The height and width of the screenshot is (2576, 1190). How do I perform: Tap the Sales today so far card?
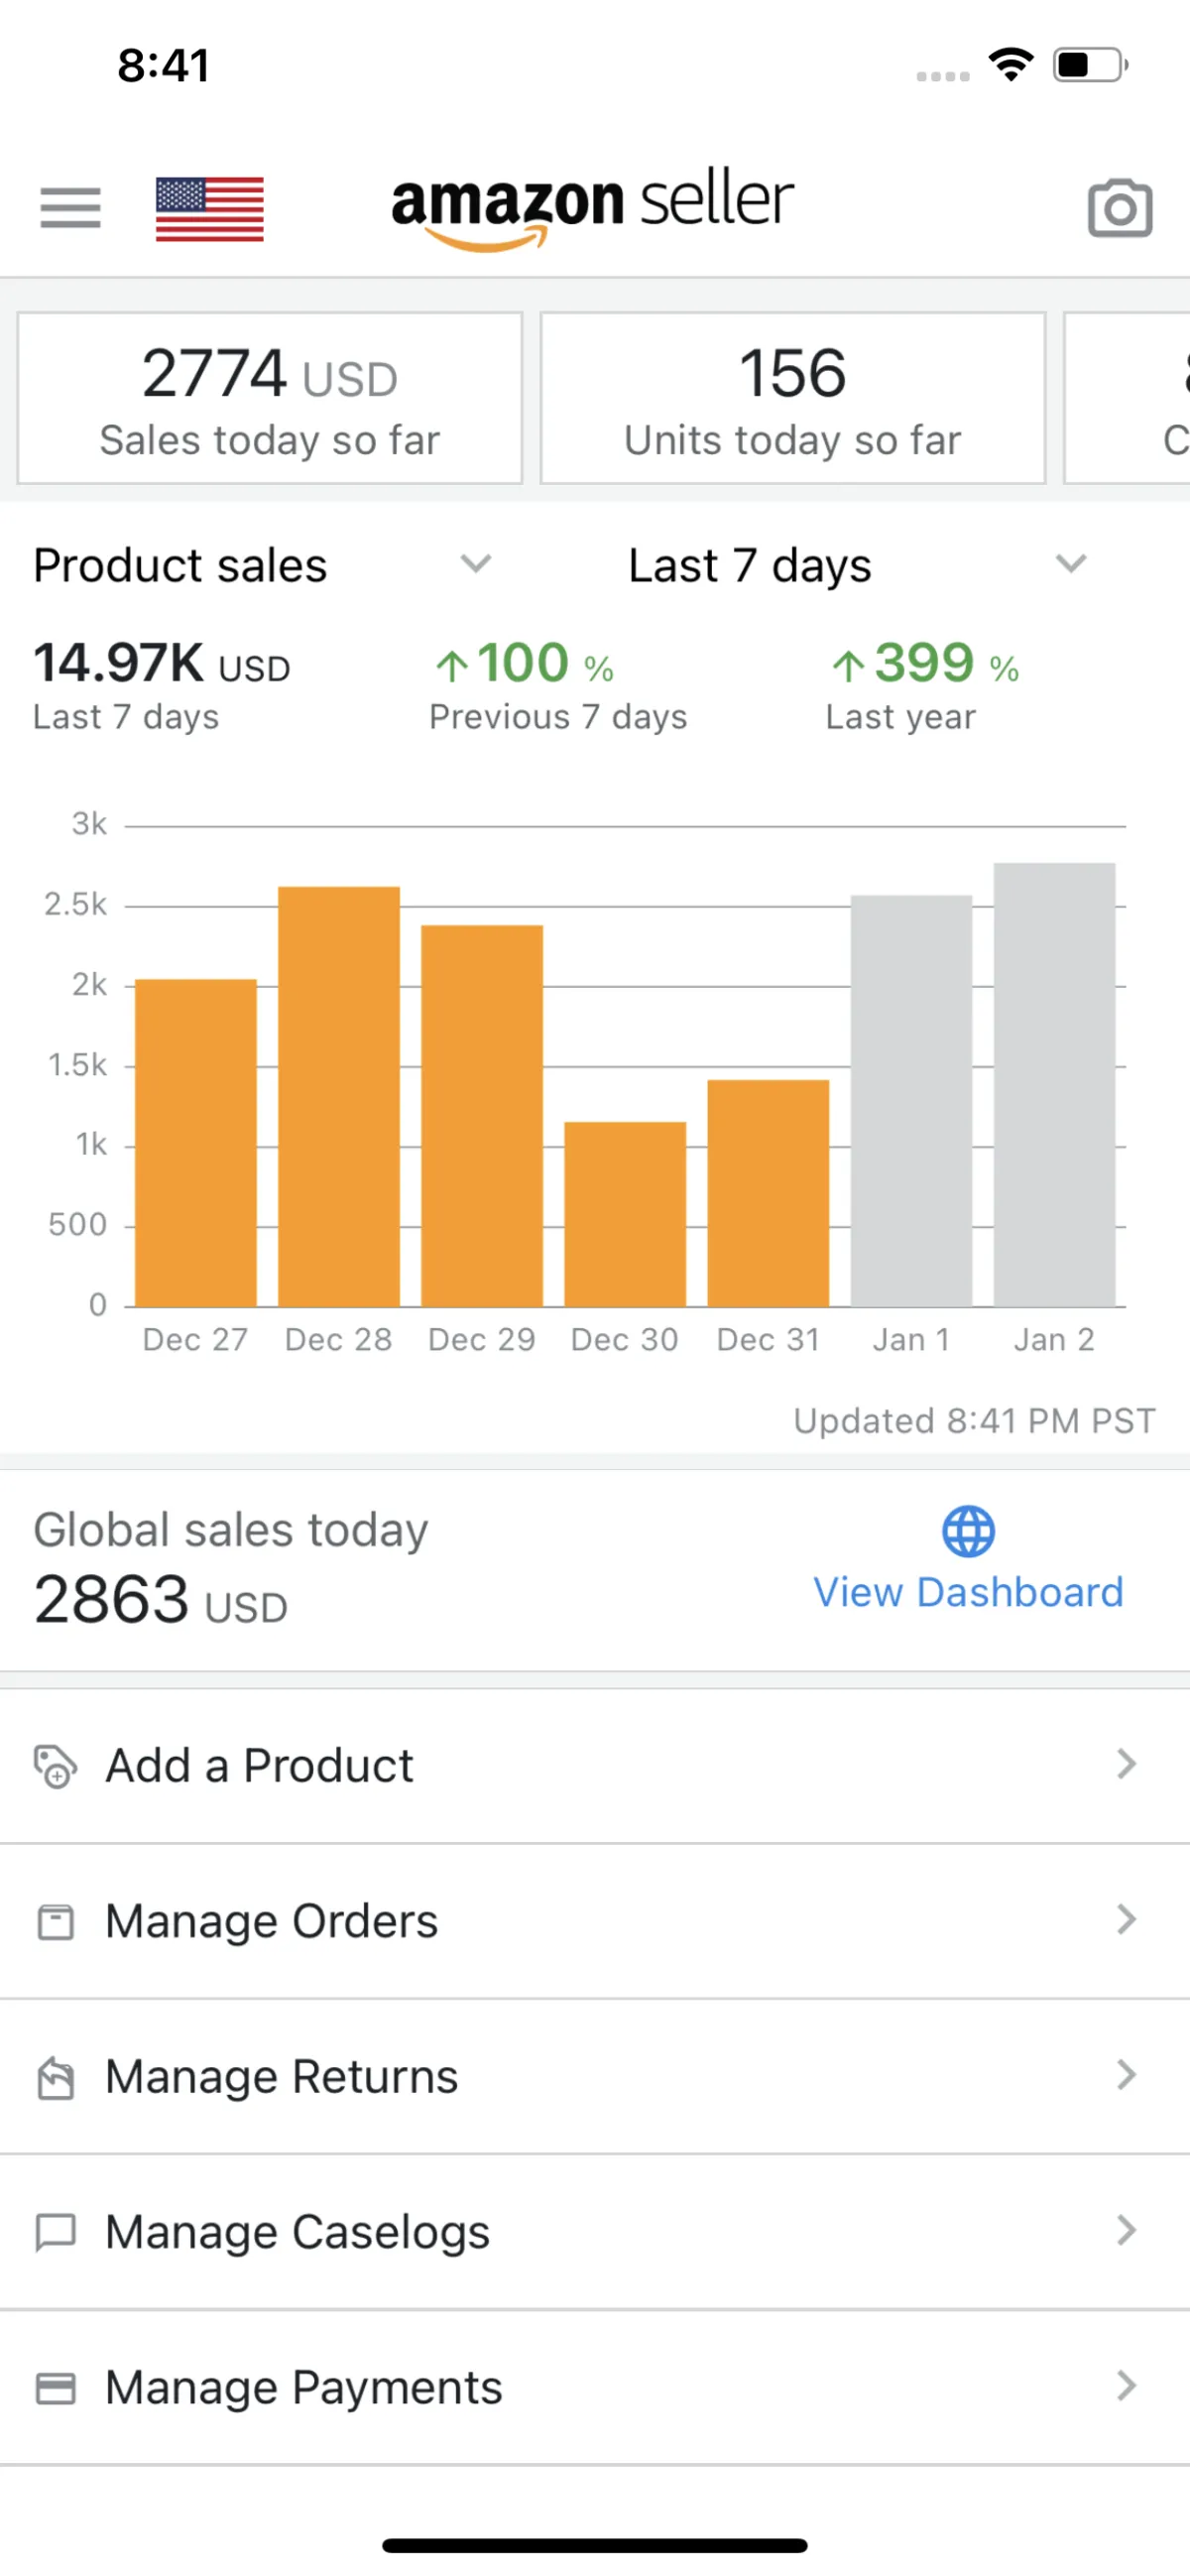point(270,398)
